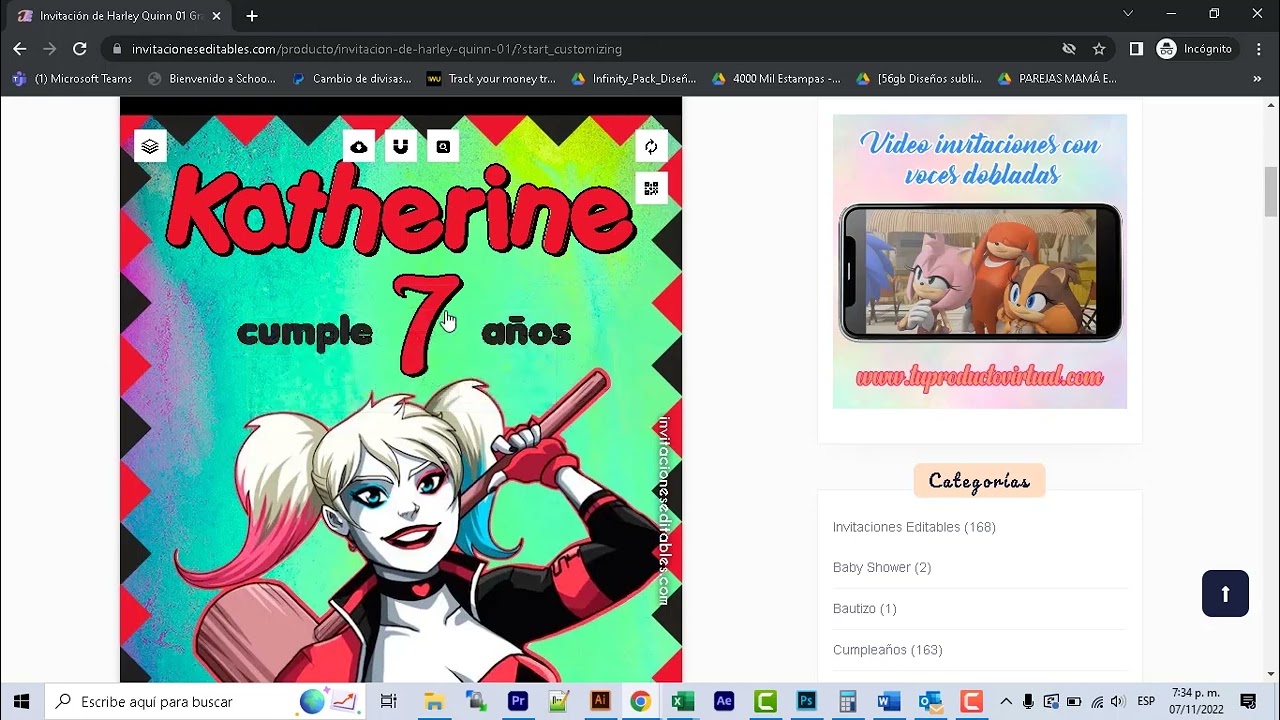1280x720 pixels.
Task: Open the layers panel icon on invitation
Action: click(x=150, y=146)
